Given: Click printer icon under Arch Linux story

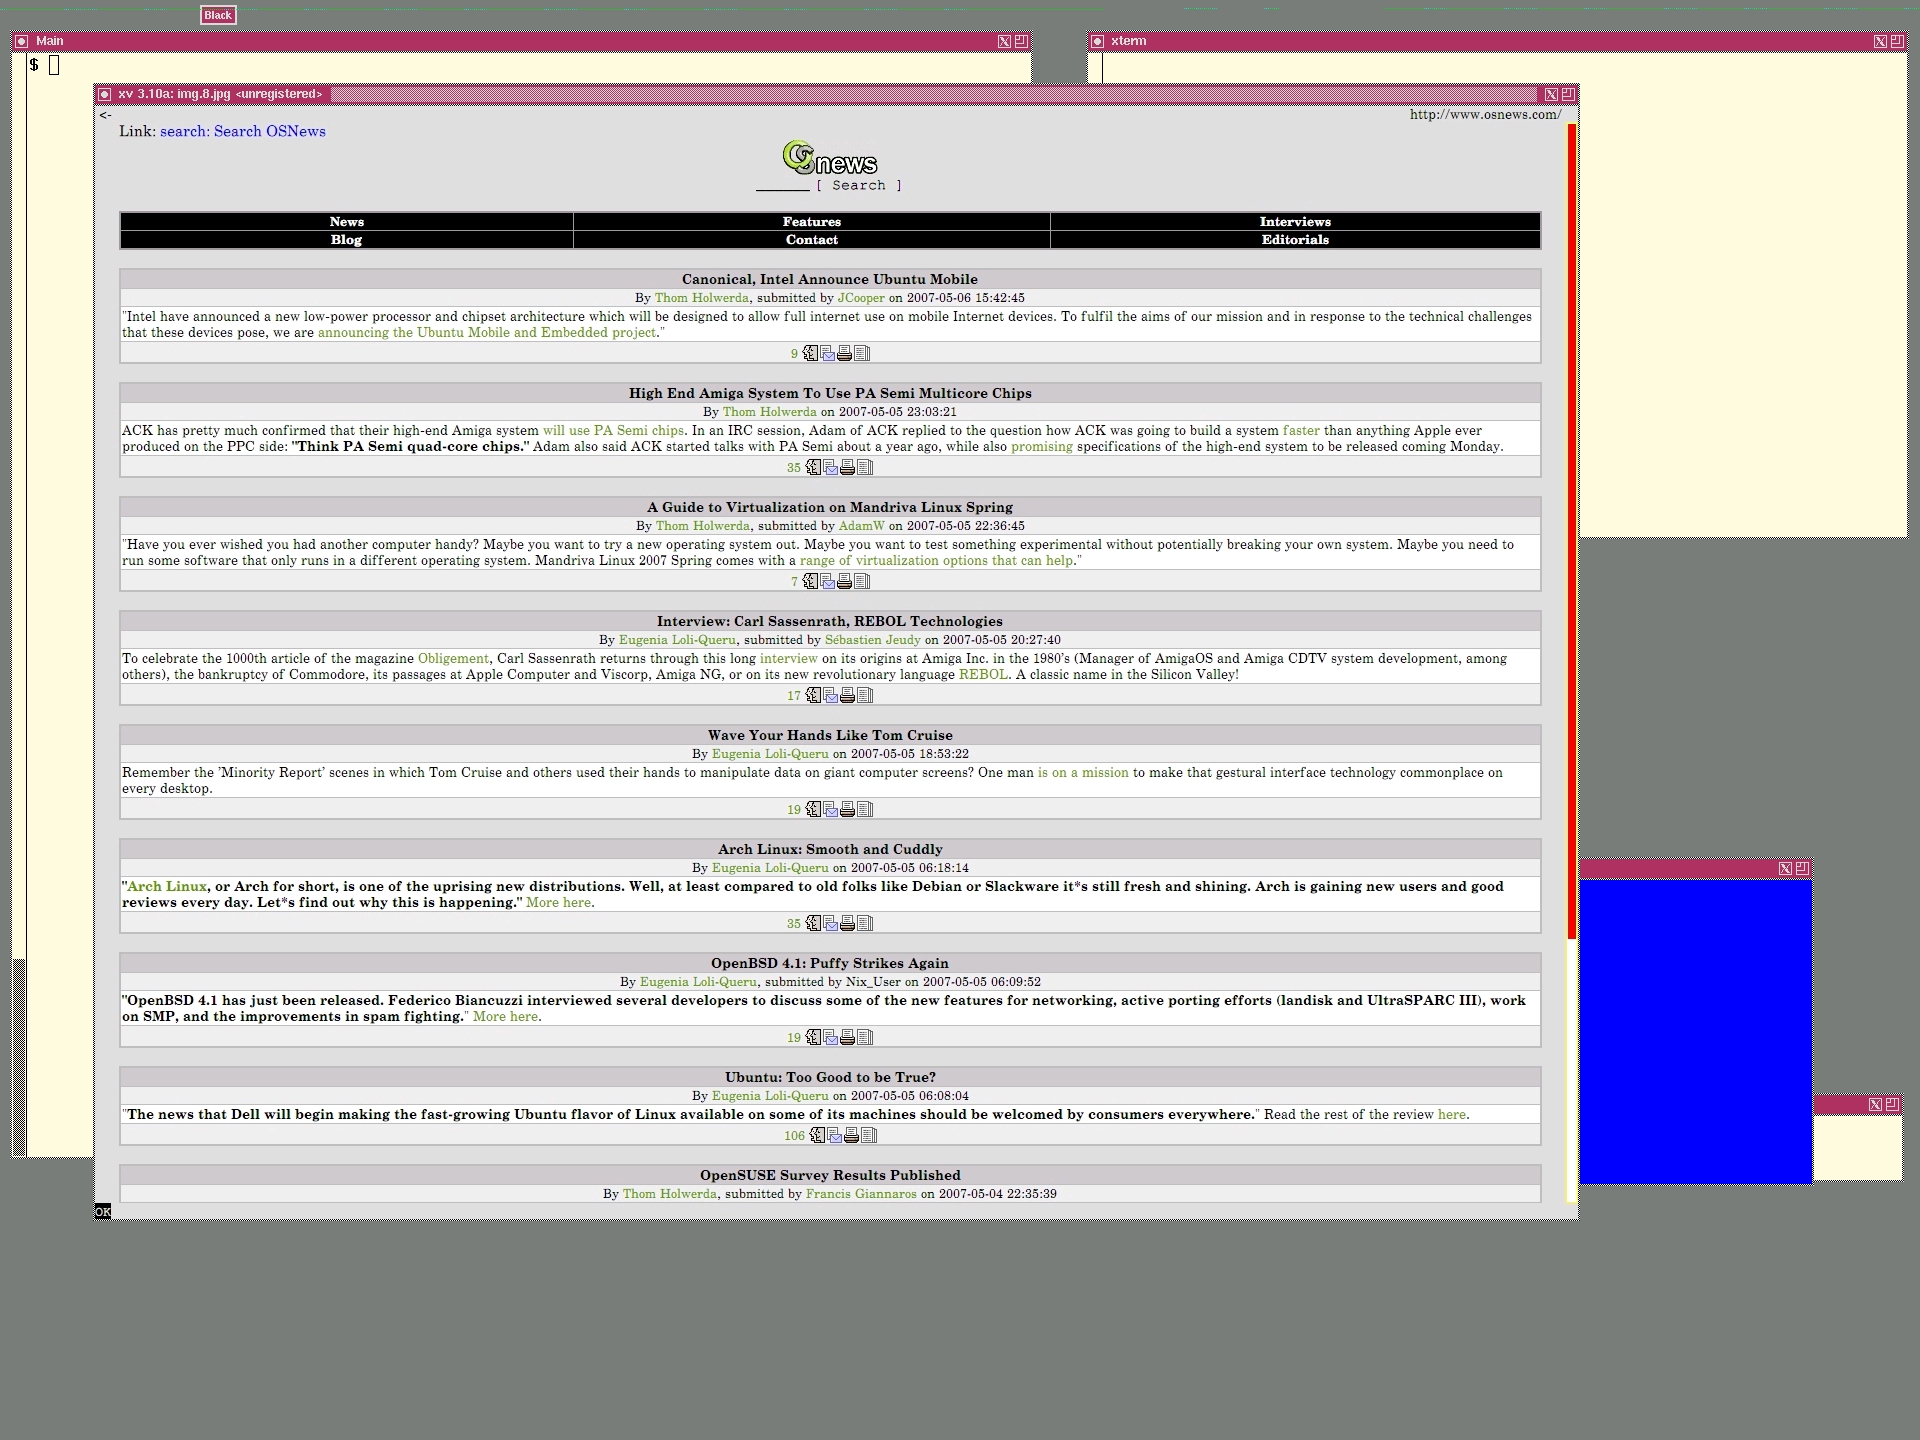Looking at the screenshot, I should pos(847,924).
